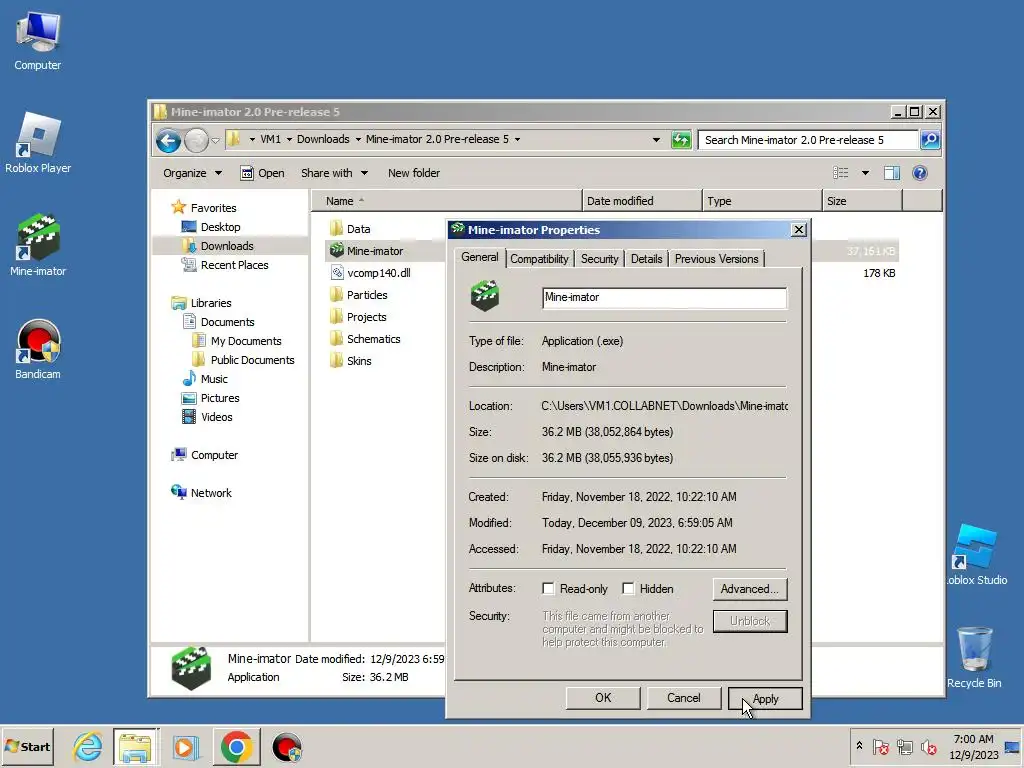This screenshot has width=1024, height=768.
Task: Open Bandicam from the taskbar
Action: (286, 747)
